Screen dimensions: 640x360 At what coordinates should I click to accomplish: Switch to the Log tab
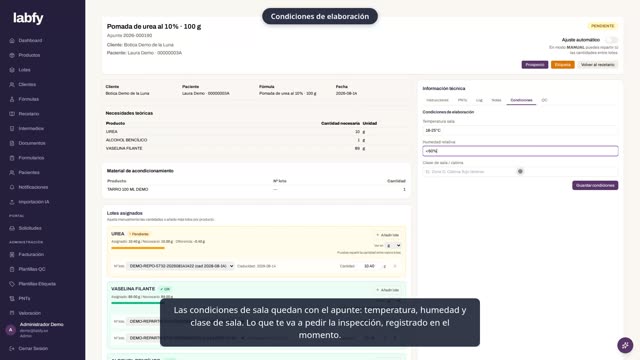point(479,100)
